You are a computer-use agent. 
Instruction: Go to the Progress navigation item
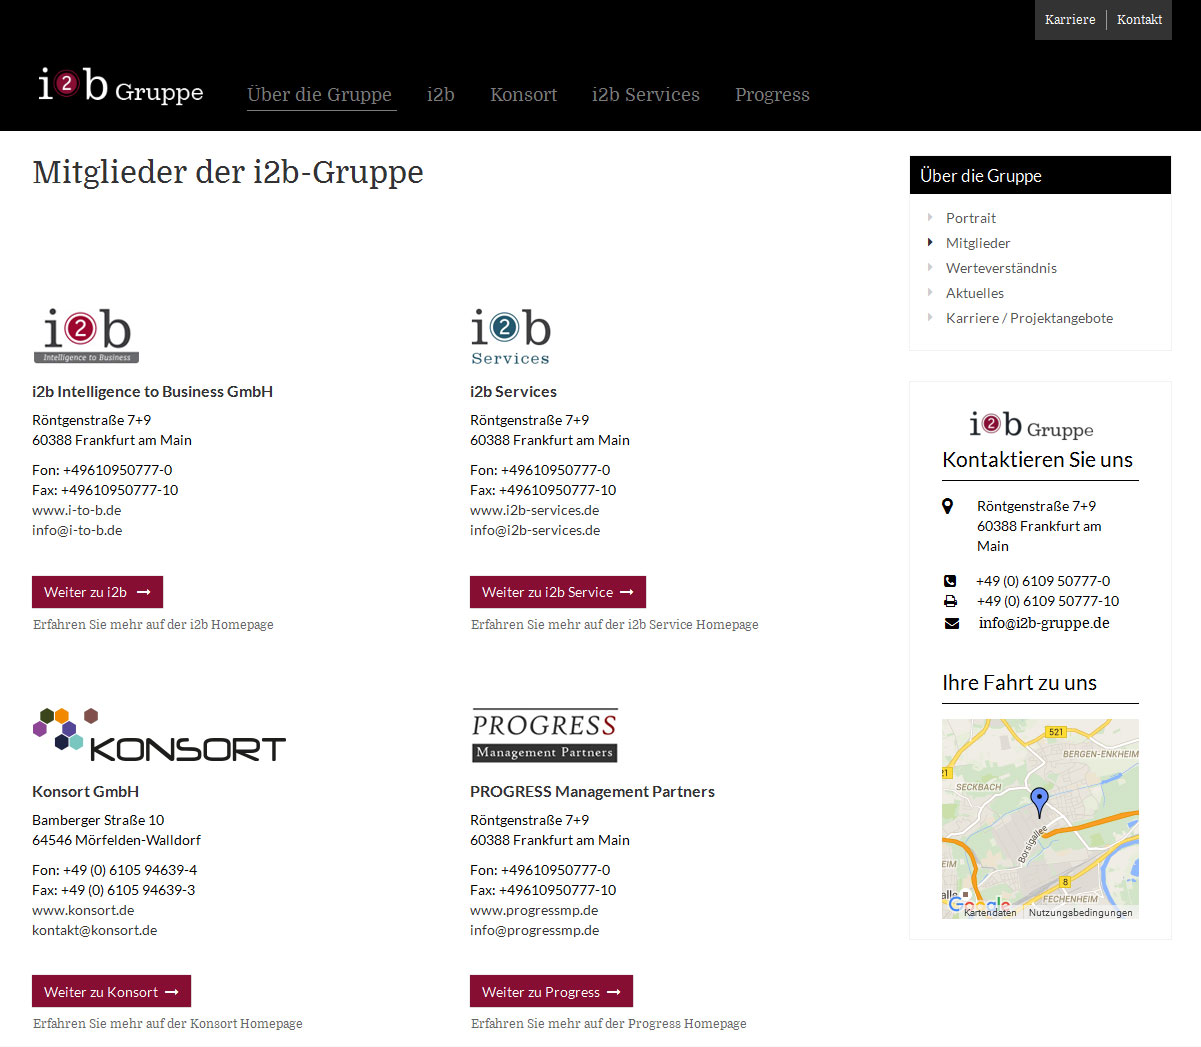click(772, 95)
